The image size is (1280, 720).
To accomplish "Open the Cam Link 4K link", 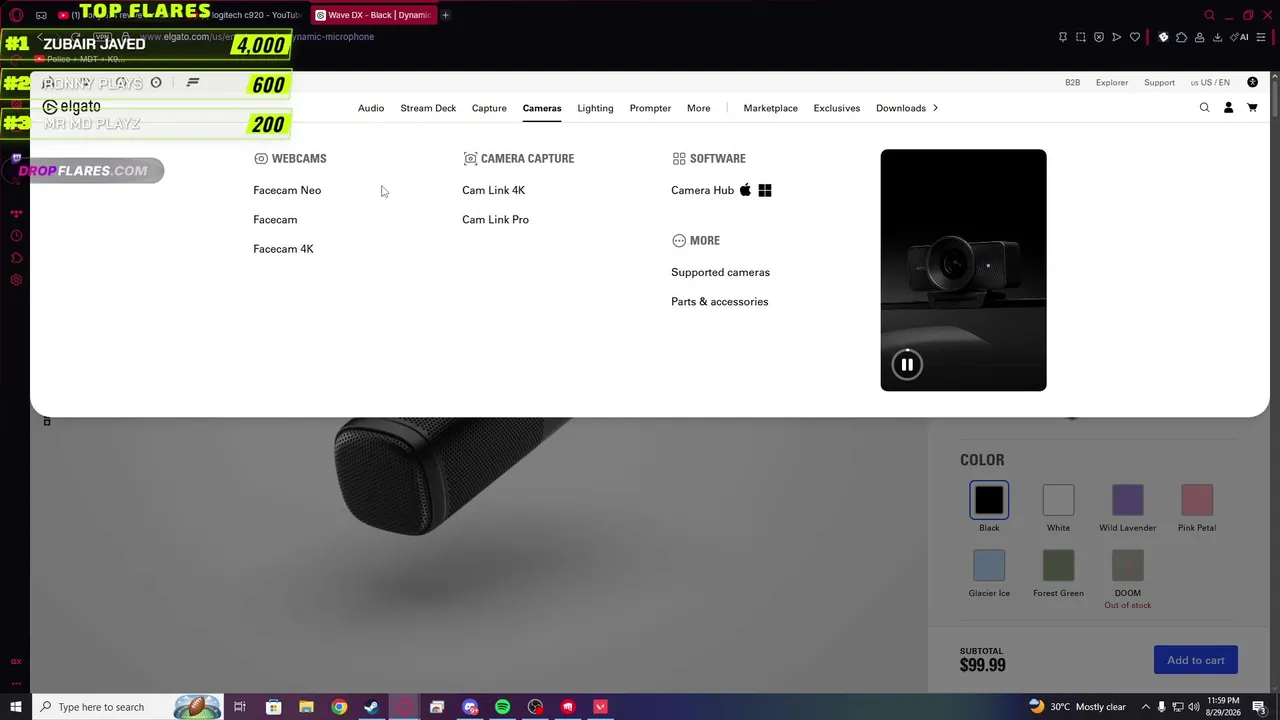I will click(x=493, y=190).
